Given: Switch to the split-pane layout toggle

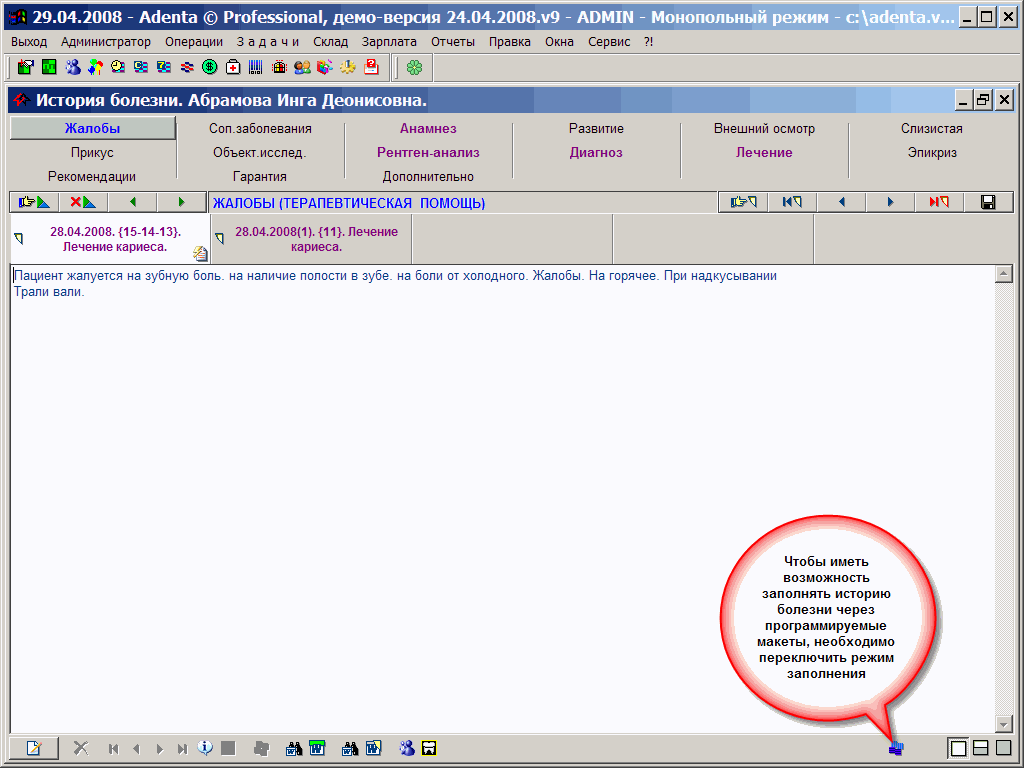Looking at the screenshot, I should click(x=981, y=747).
